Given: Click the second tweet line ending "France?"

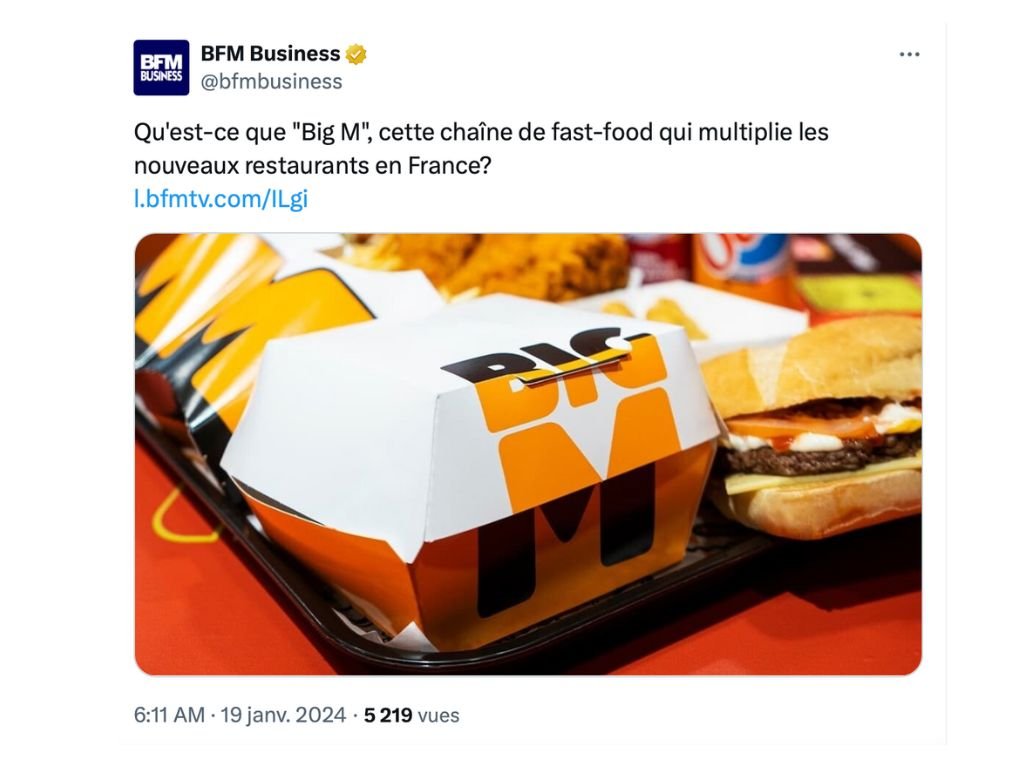Looking at the screenshot, I should (312, 166).
